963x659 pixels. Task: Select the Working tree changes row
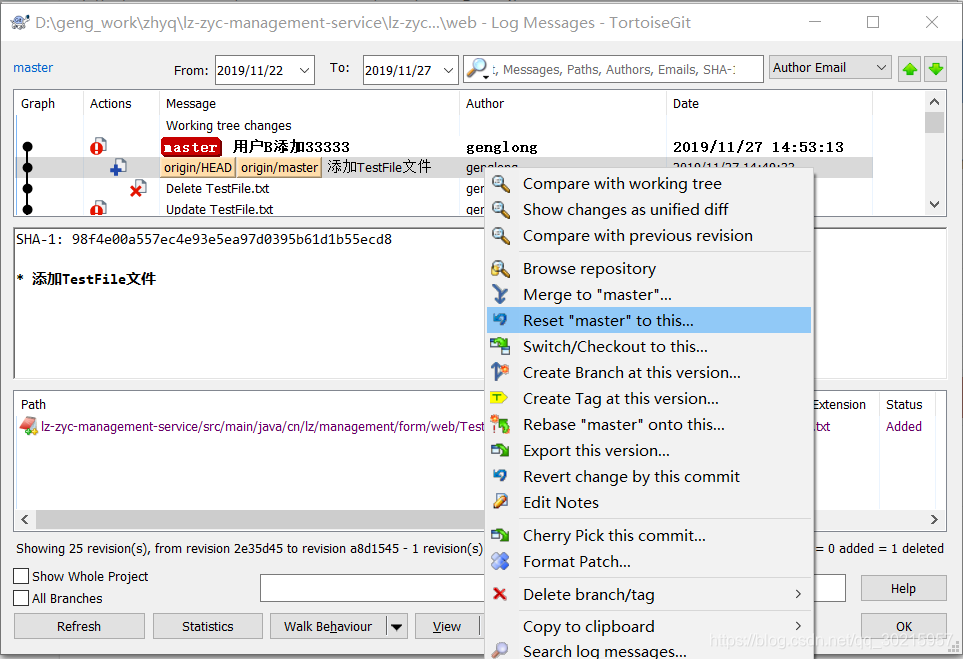443,125
